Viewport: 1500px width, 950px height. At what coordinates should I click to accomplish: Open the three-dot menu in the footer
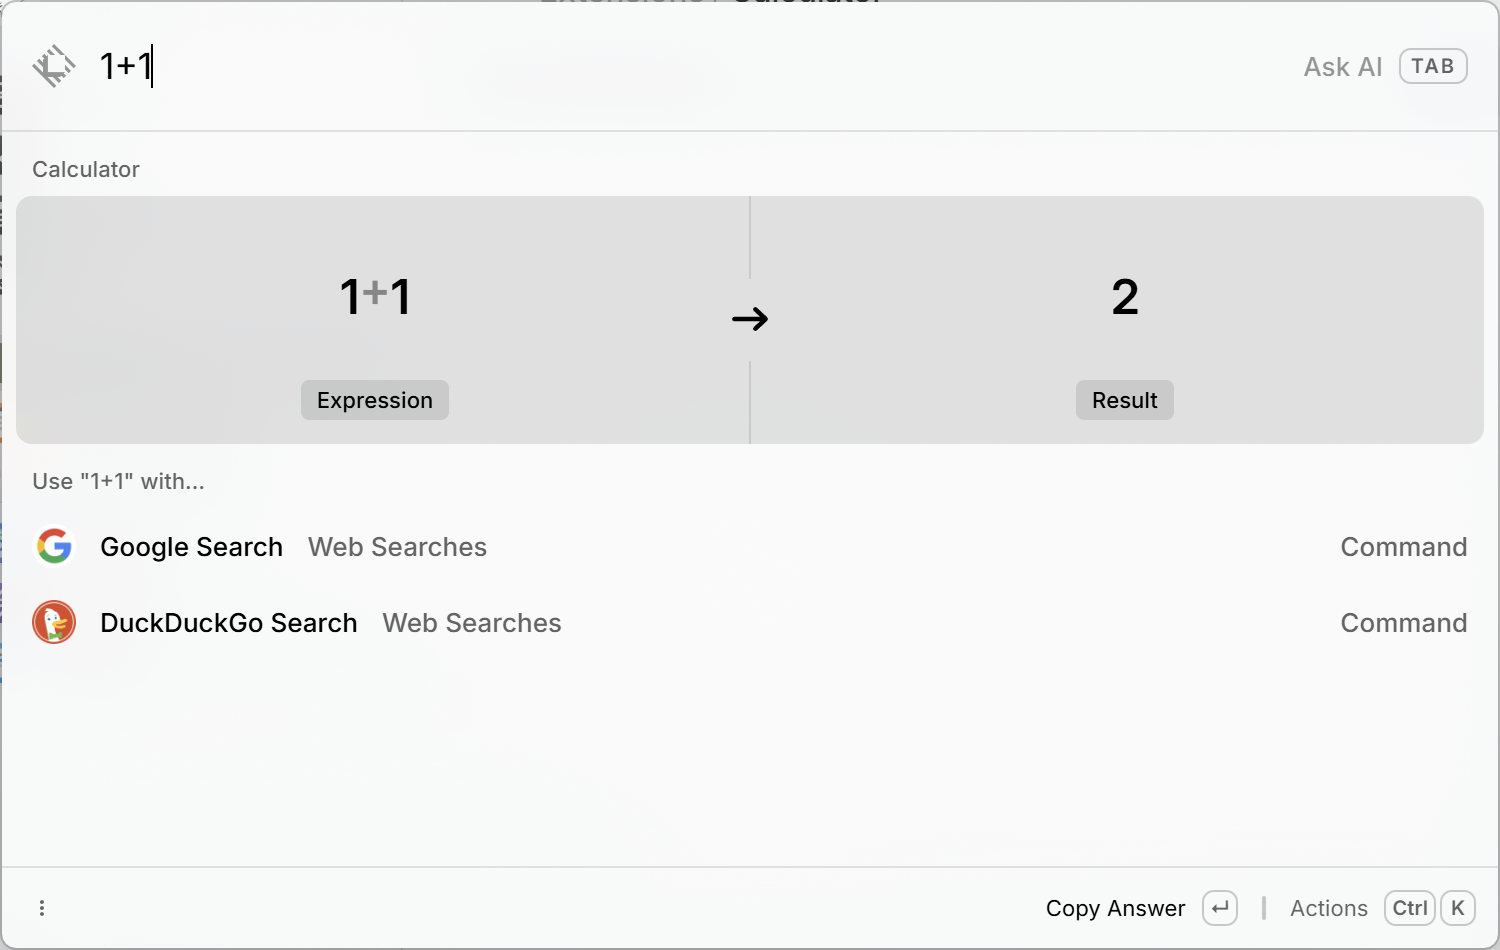[42, 908]
